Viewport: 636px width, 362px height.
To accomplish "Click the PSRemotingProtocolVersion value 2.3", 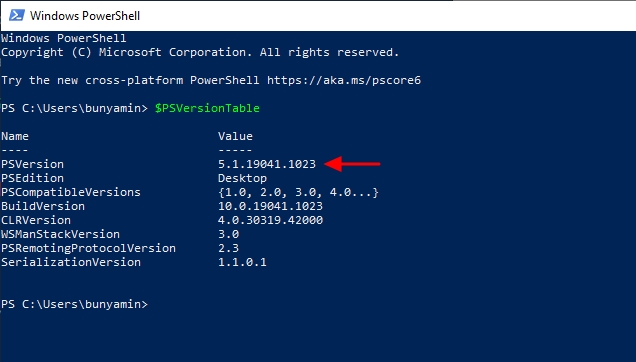I will pyautogui.click(x=228, y=248).
